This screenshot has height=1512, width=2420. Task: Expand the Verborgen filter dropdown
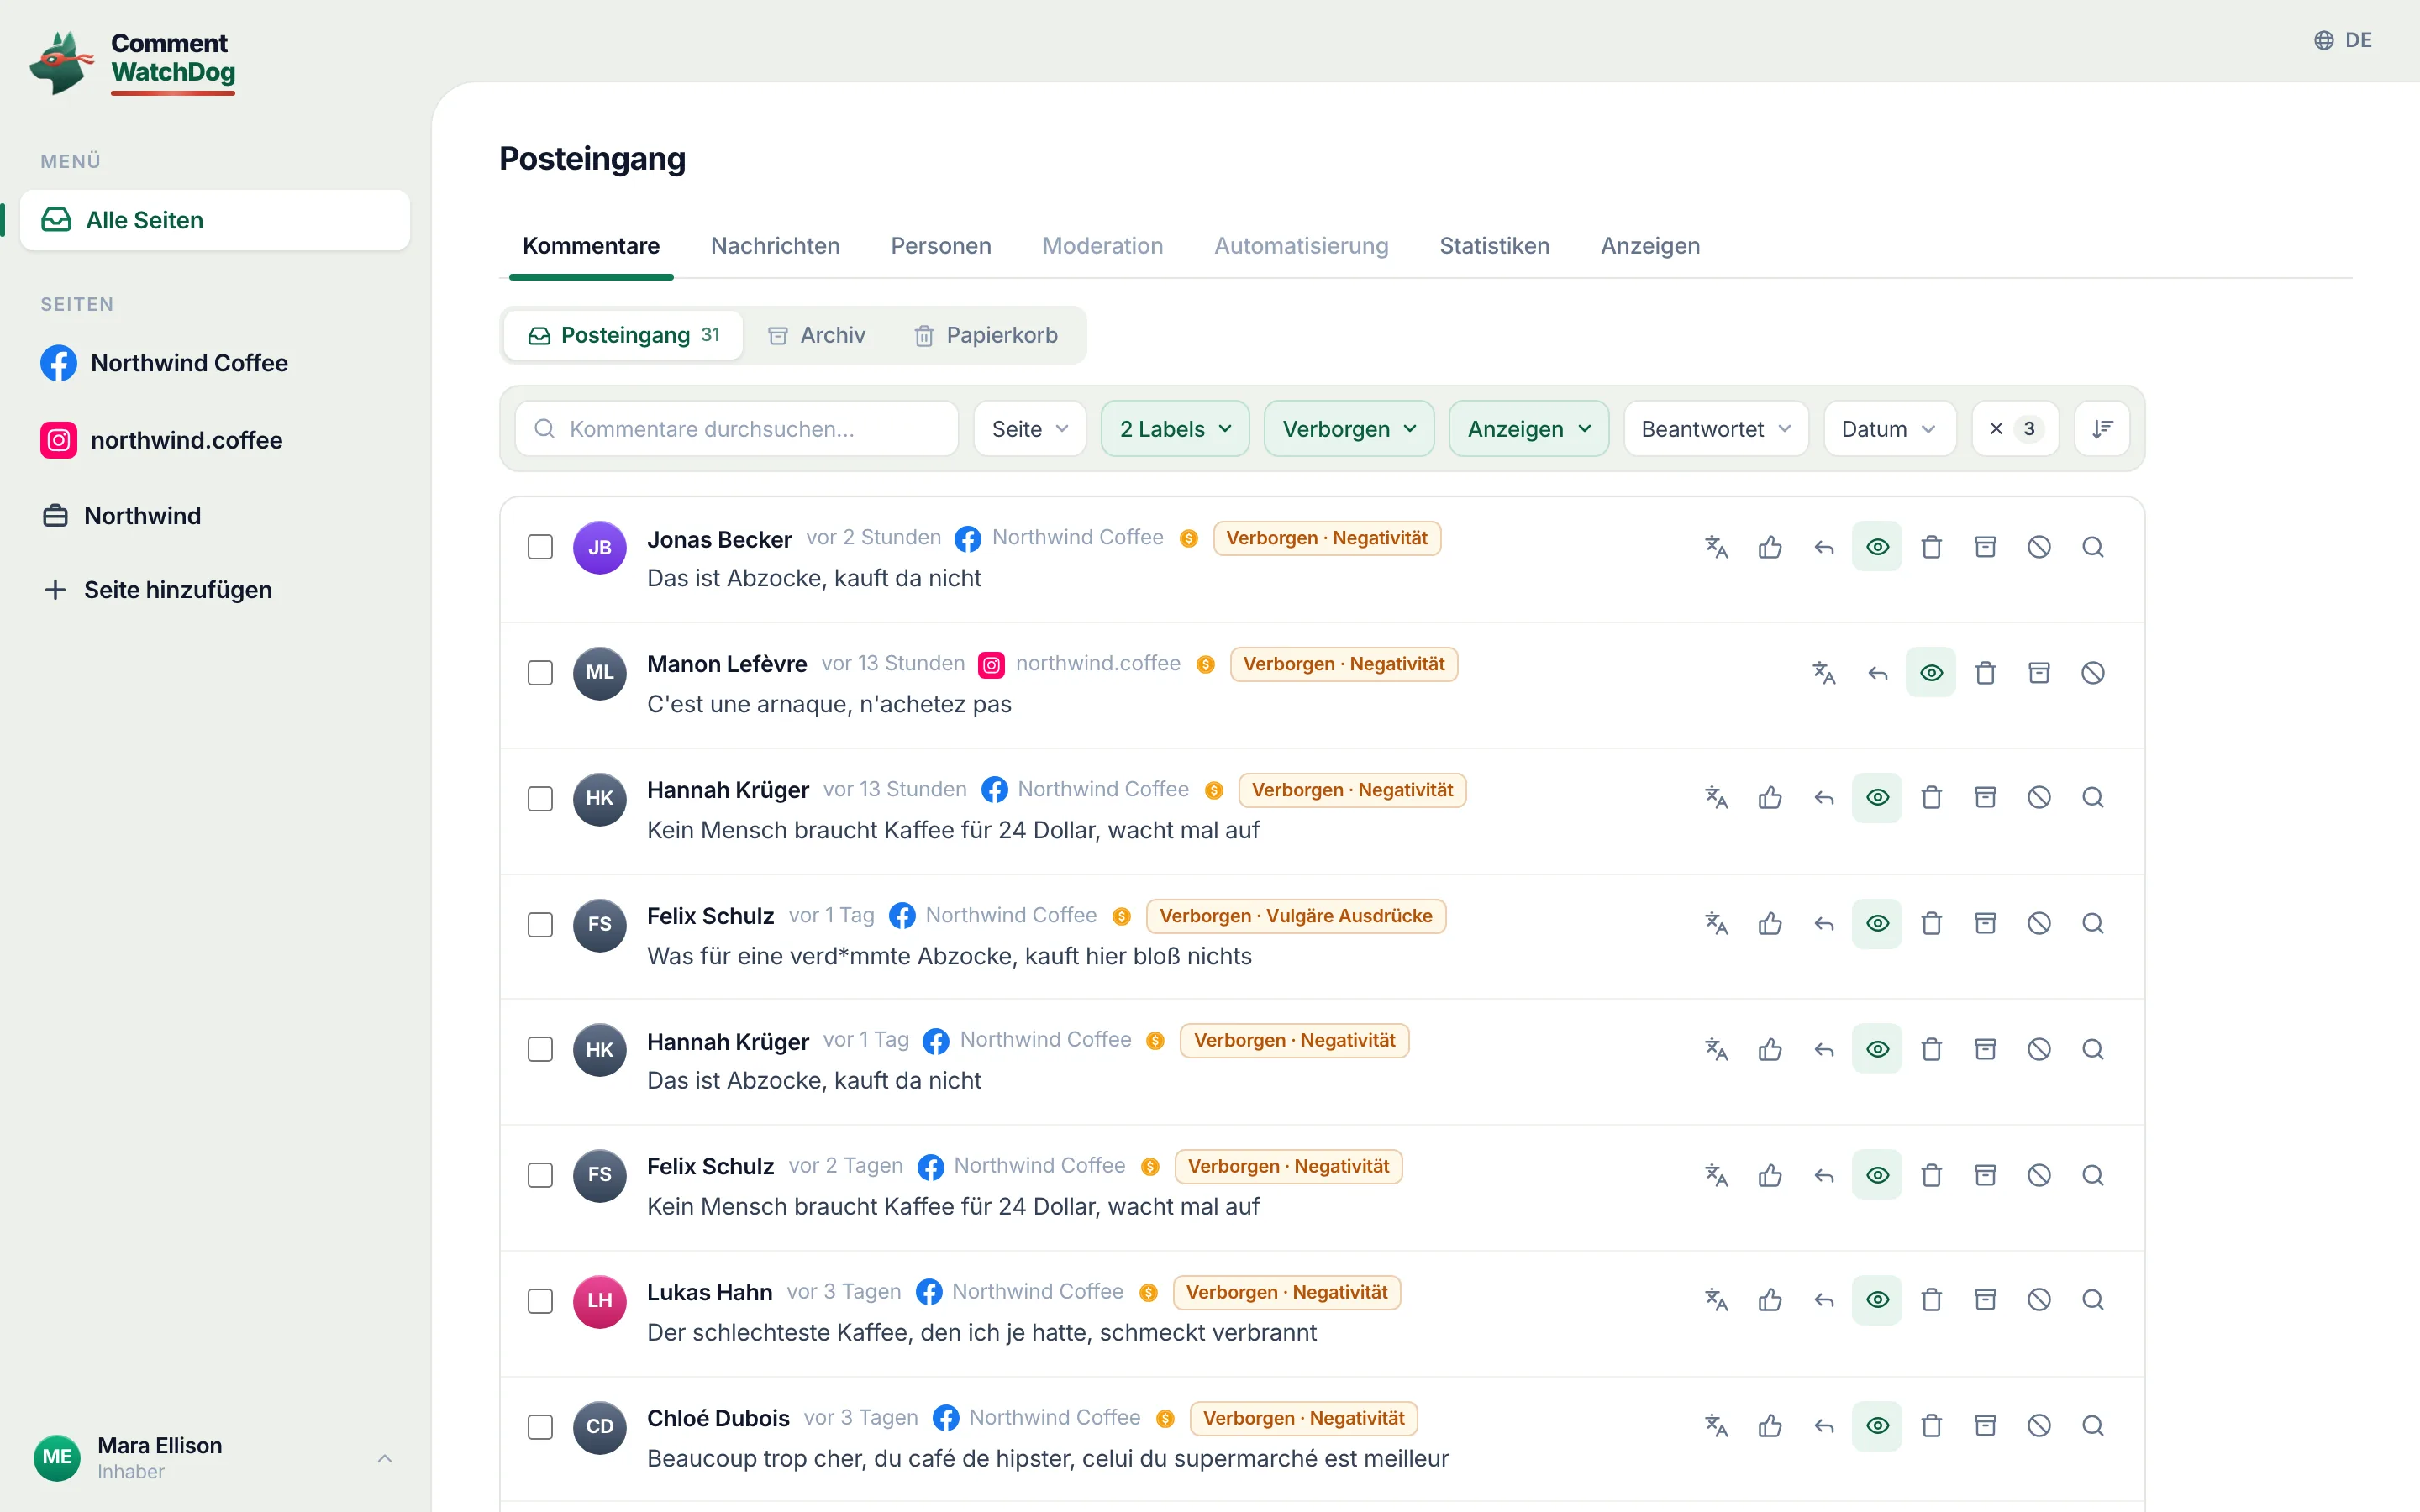(x=1349, y=429)
